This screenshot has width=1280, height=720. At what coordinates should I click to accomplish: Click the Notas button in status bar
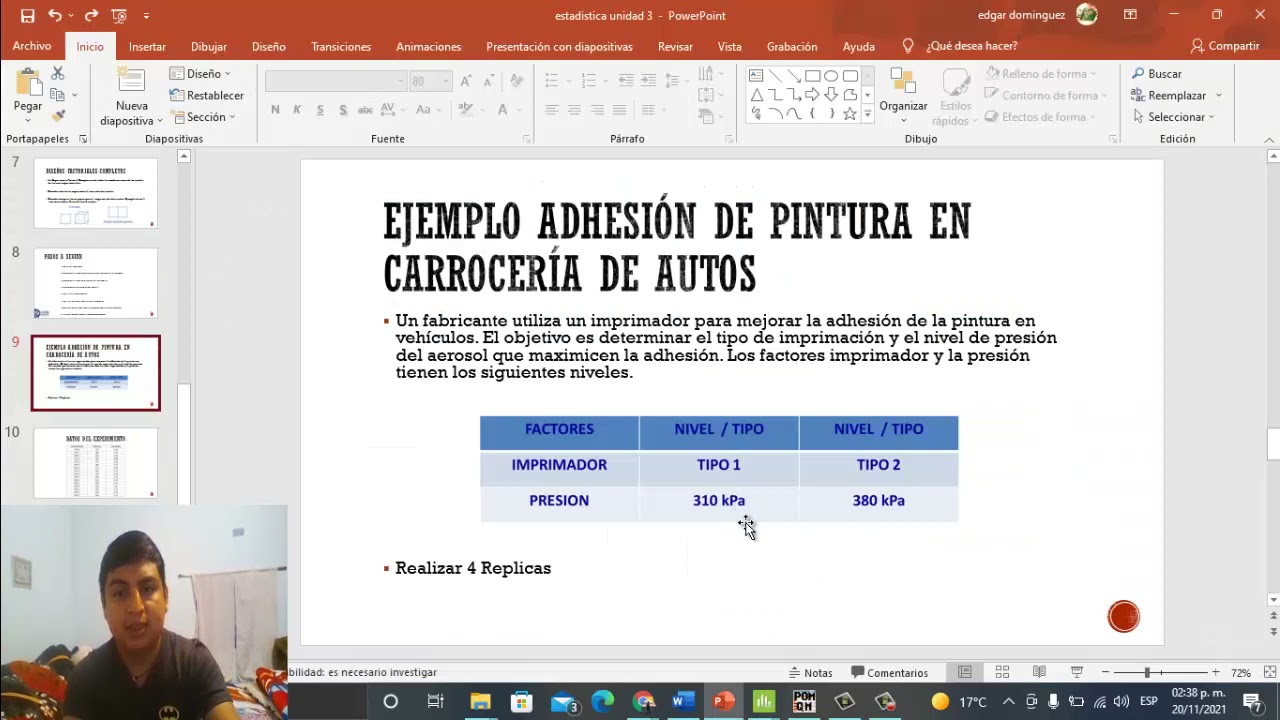(810, 673)
